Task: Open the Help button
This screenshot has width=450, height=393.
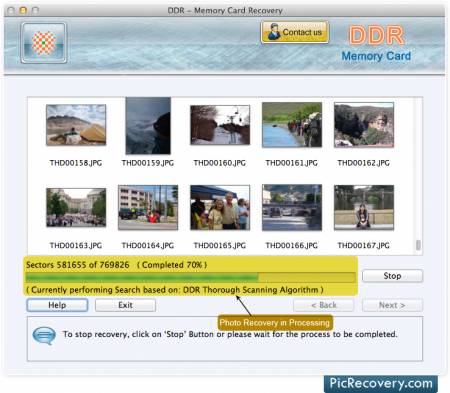Action: 57,305
